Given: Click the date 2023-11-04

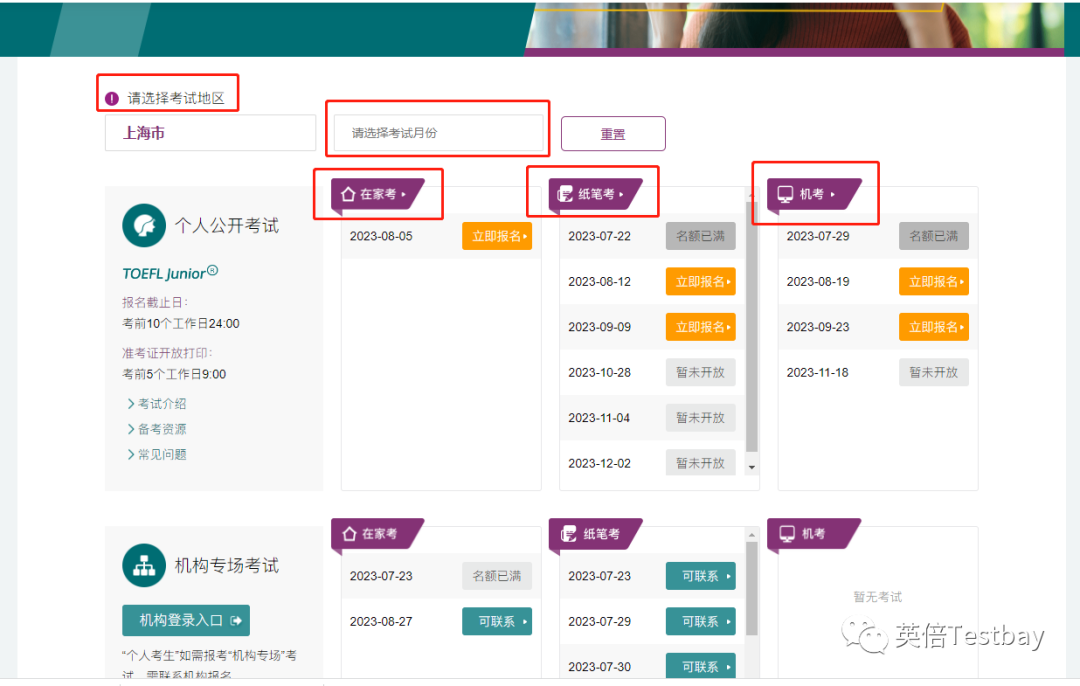Looking at the screenshot, I should (x=599, y=418).
